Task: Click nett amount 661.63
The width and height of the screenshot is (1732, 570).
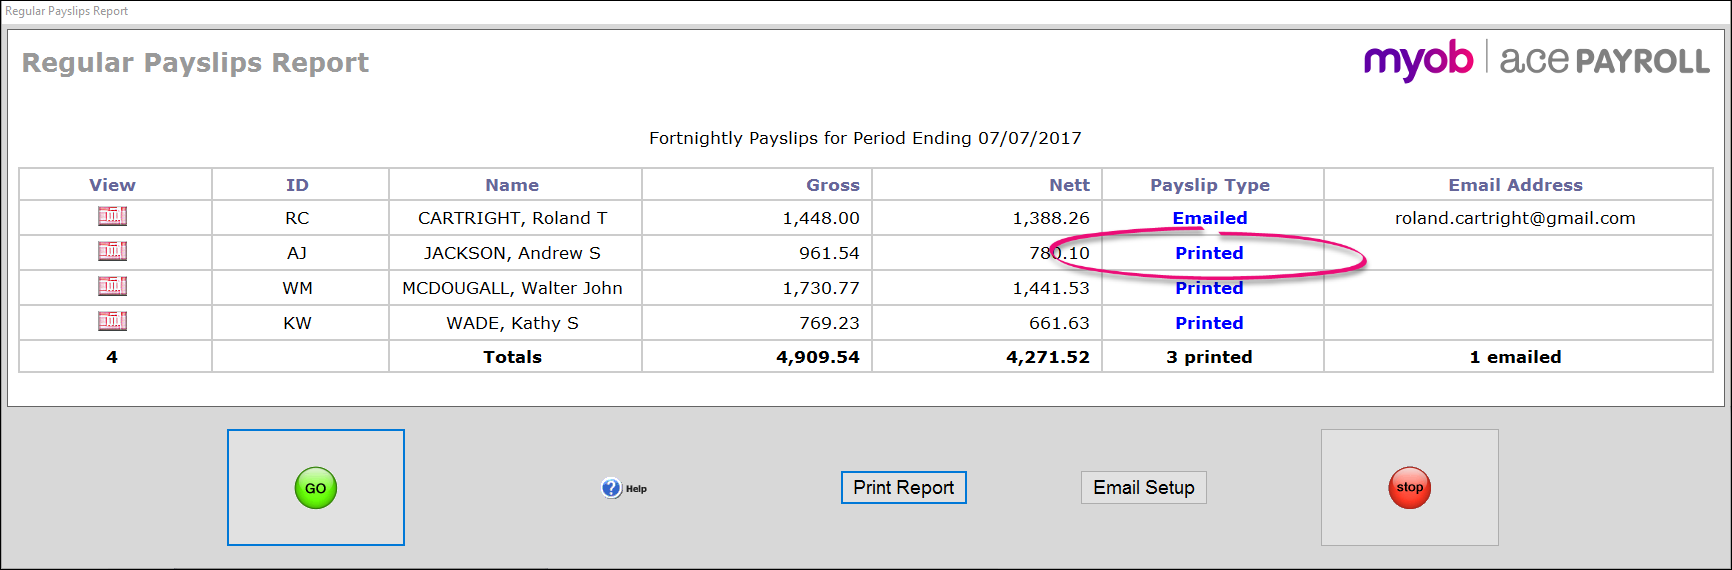Action: click(1059, 323)
